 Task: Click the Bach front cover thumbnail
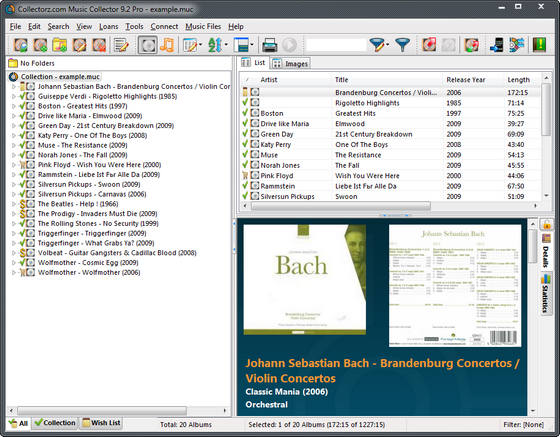pos(305,280)
